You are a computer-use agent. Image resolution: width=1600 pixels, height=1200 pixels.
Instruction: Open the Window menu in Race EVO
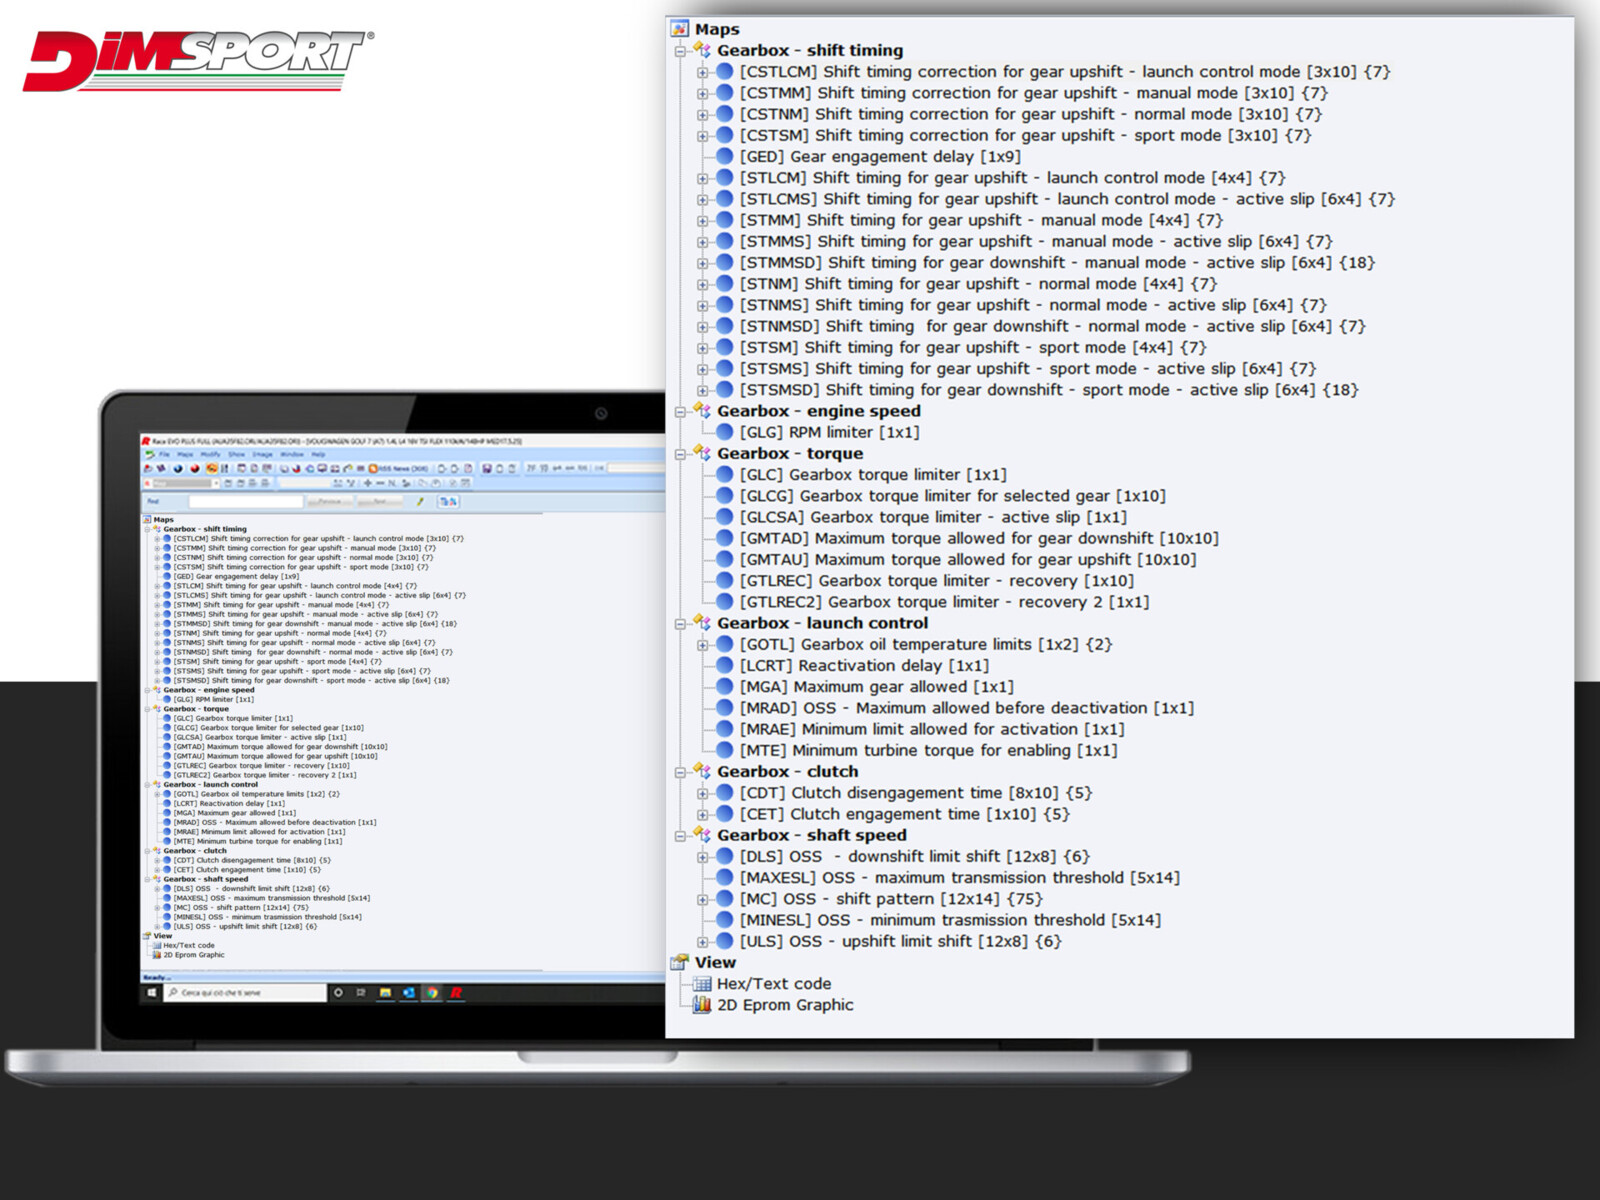292,454
